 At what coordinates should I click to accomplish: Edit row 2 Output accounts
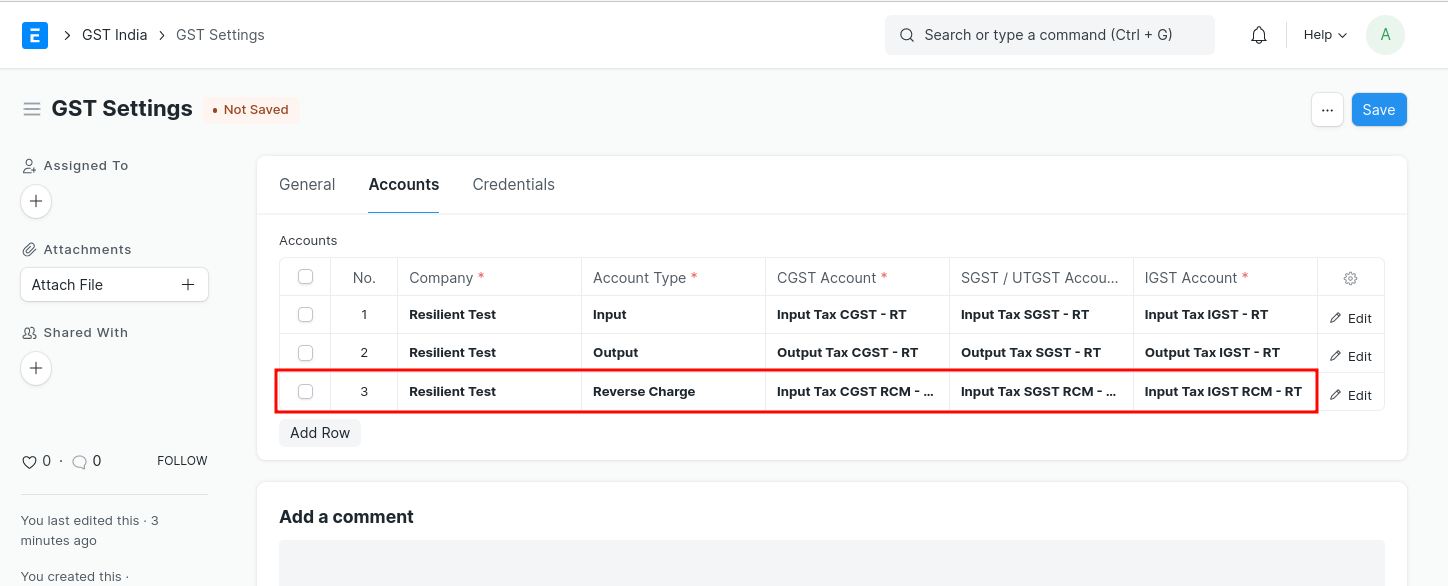1350,356
